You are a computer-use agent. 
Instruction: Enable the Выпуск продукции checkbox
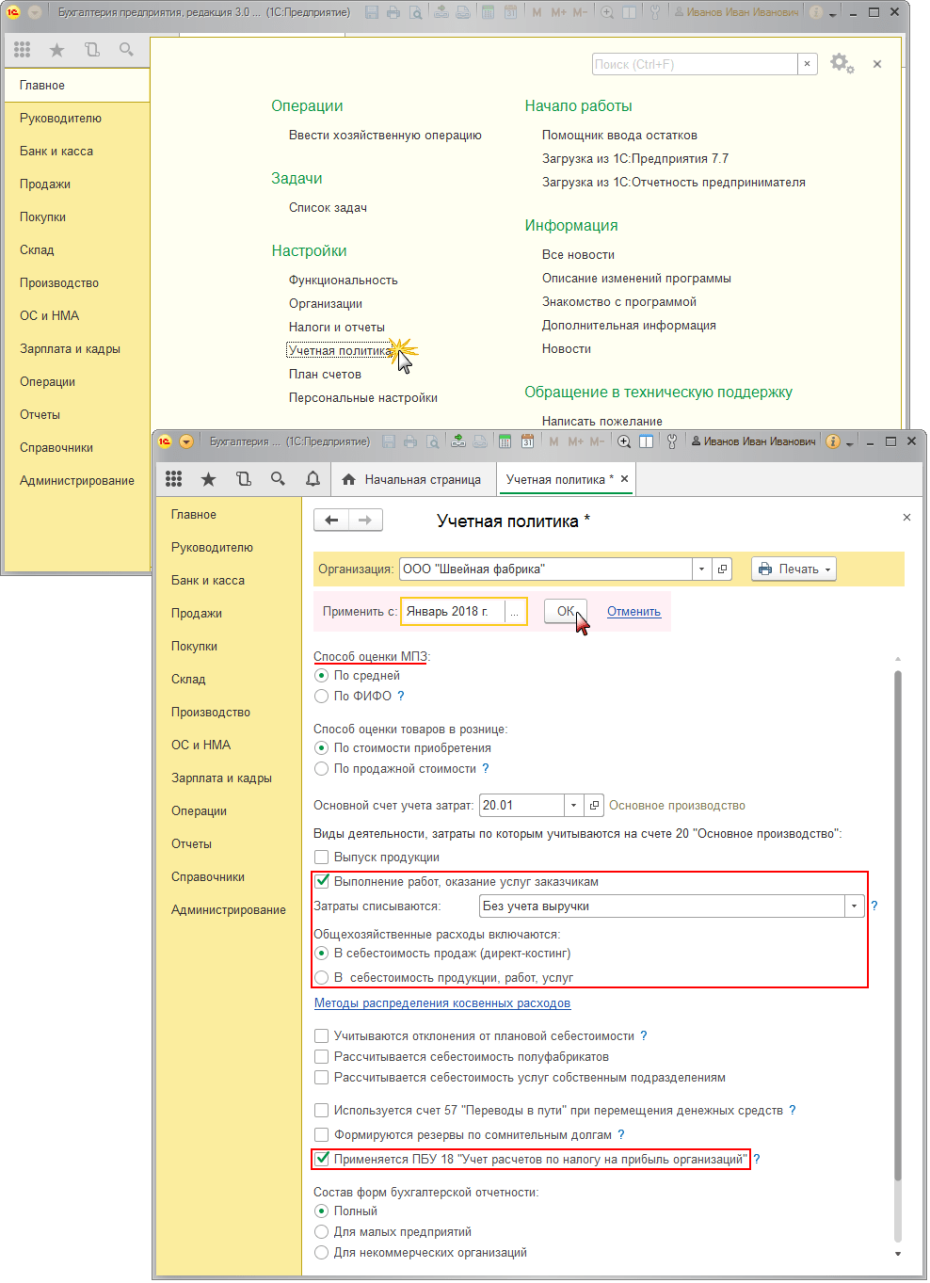click(321, 857)
